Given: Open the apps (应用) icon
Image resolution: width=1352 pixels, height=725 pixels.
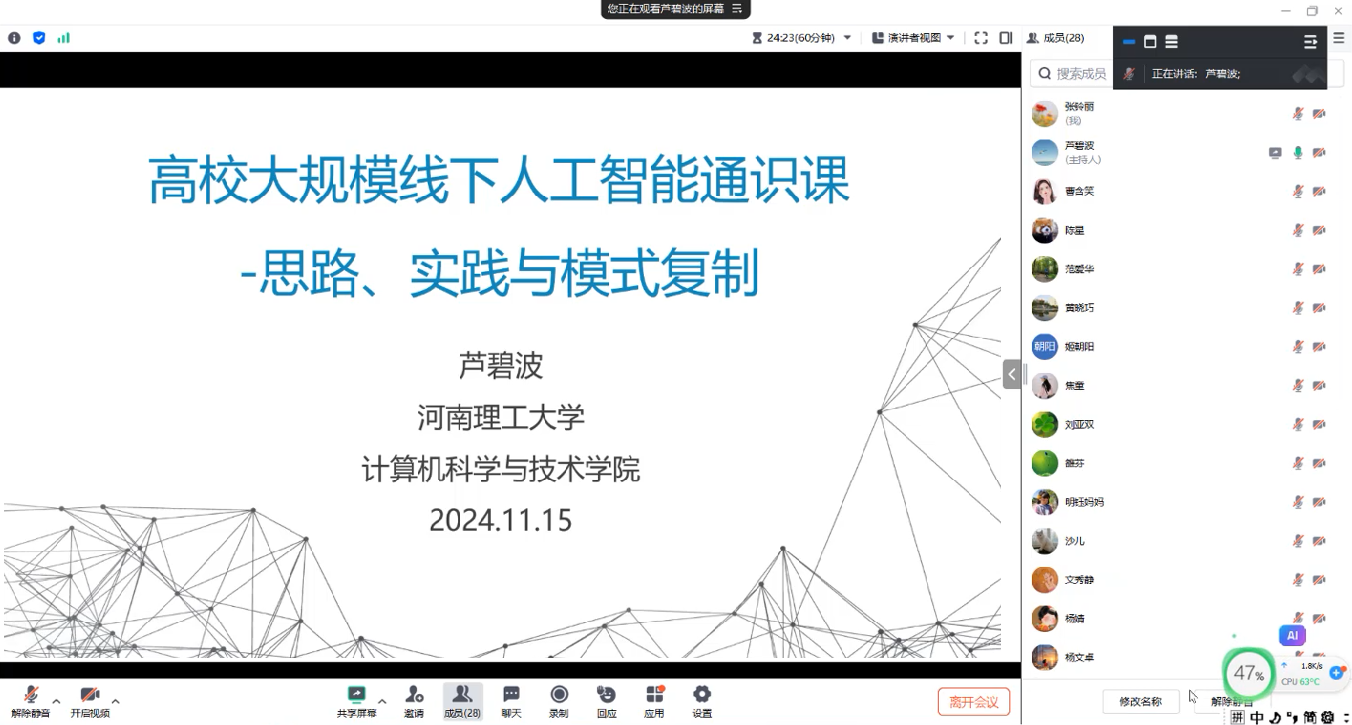Looking at the screenshot, I should click(x=654, y=700).
